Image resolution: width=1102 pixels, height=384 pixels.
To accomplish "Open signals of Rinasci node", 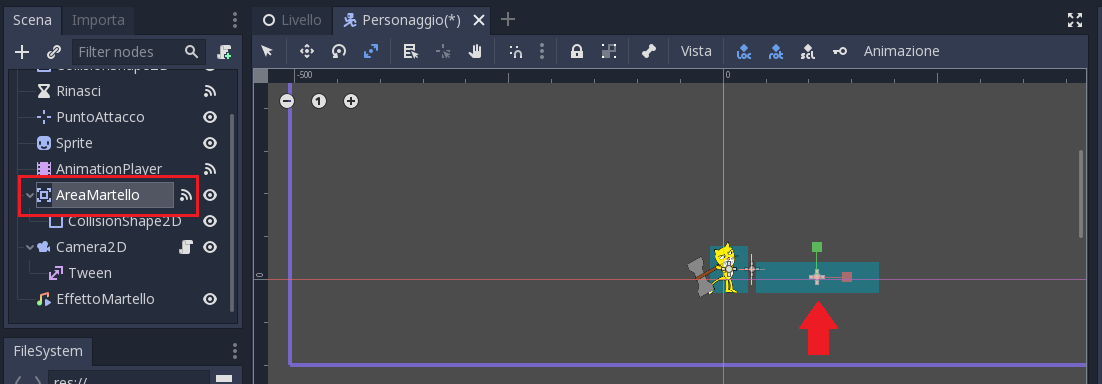I will pyautogui.click(x=209, y=91).
